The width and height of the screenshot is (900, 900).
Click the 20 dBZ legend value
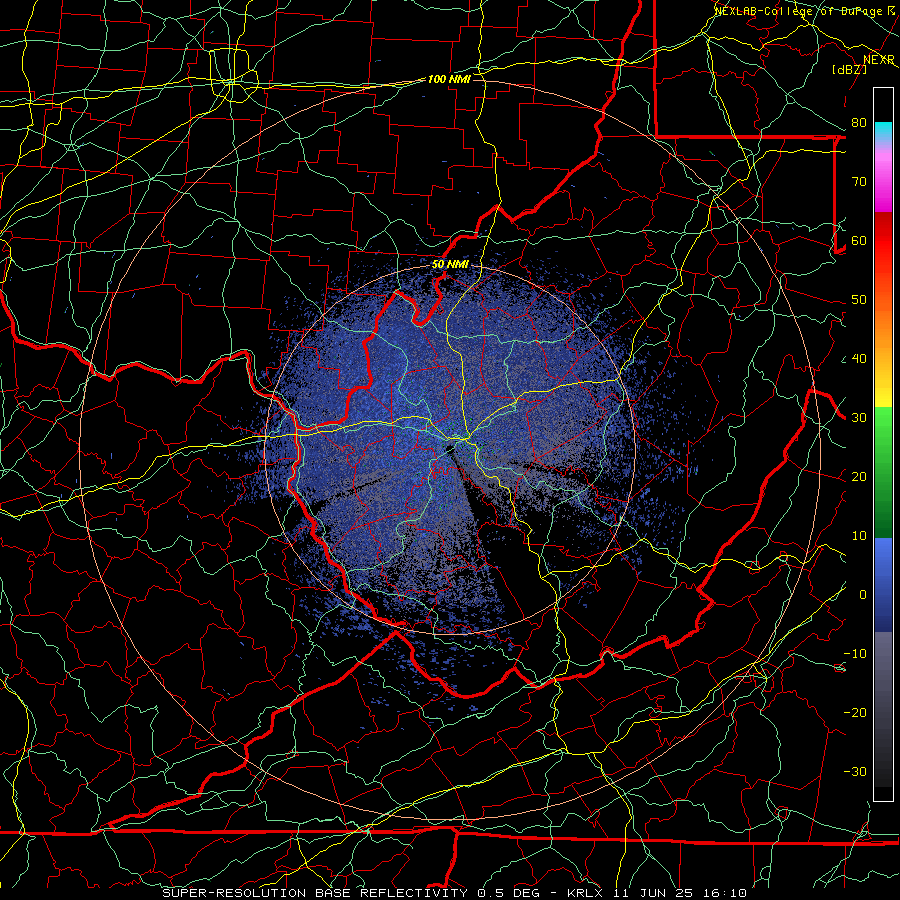pyautogui.click(x=859, y=476)
